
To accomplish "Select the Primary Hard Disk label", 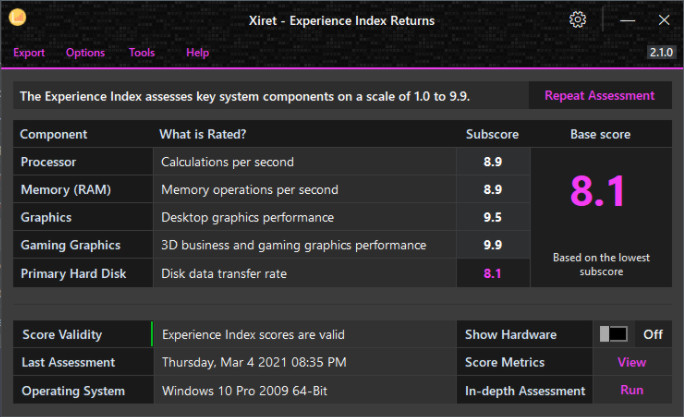I will [x=73, y=273].
